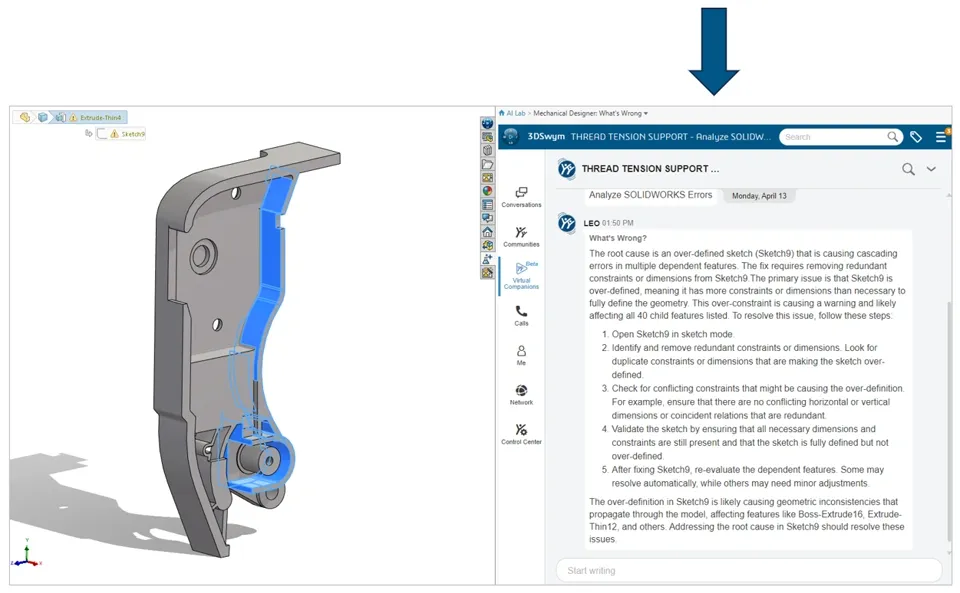Click the THREAD TENSION SUPPORT conversation avatar
This screenshot has height=593, width=960.
[567, 169]
